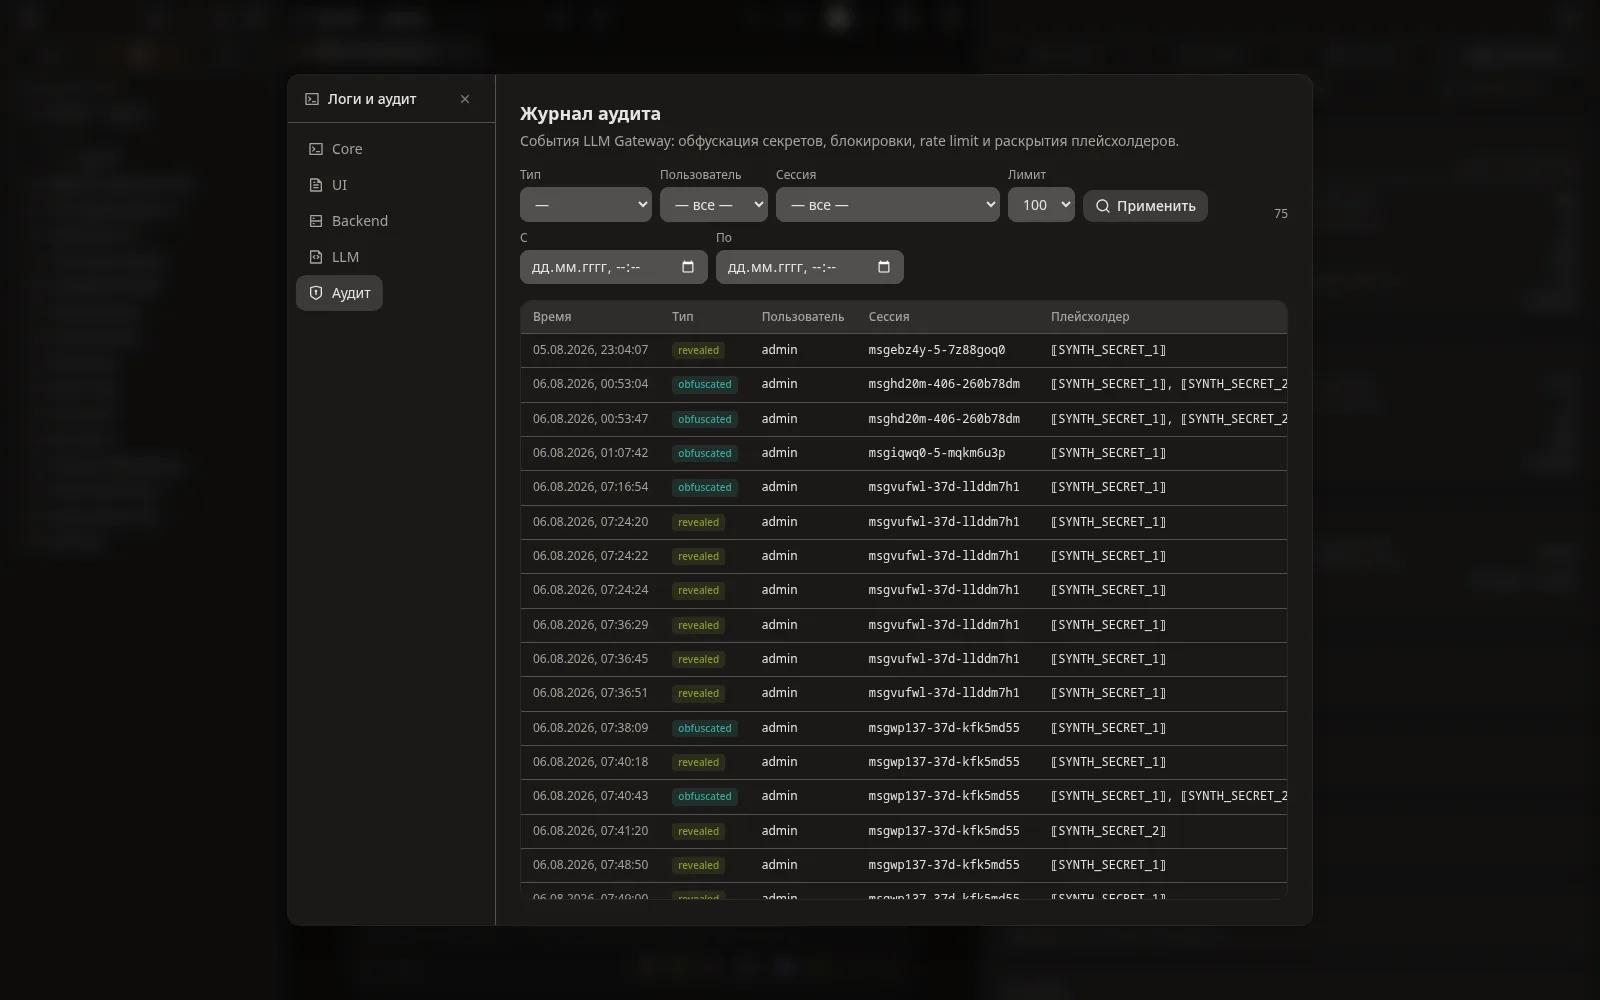Select the LLM logs section
1600x1000 pixels.
pos(334,257)
